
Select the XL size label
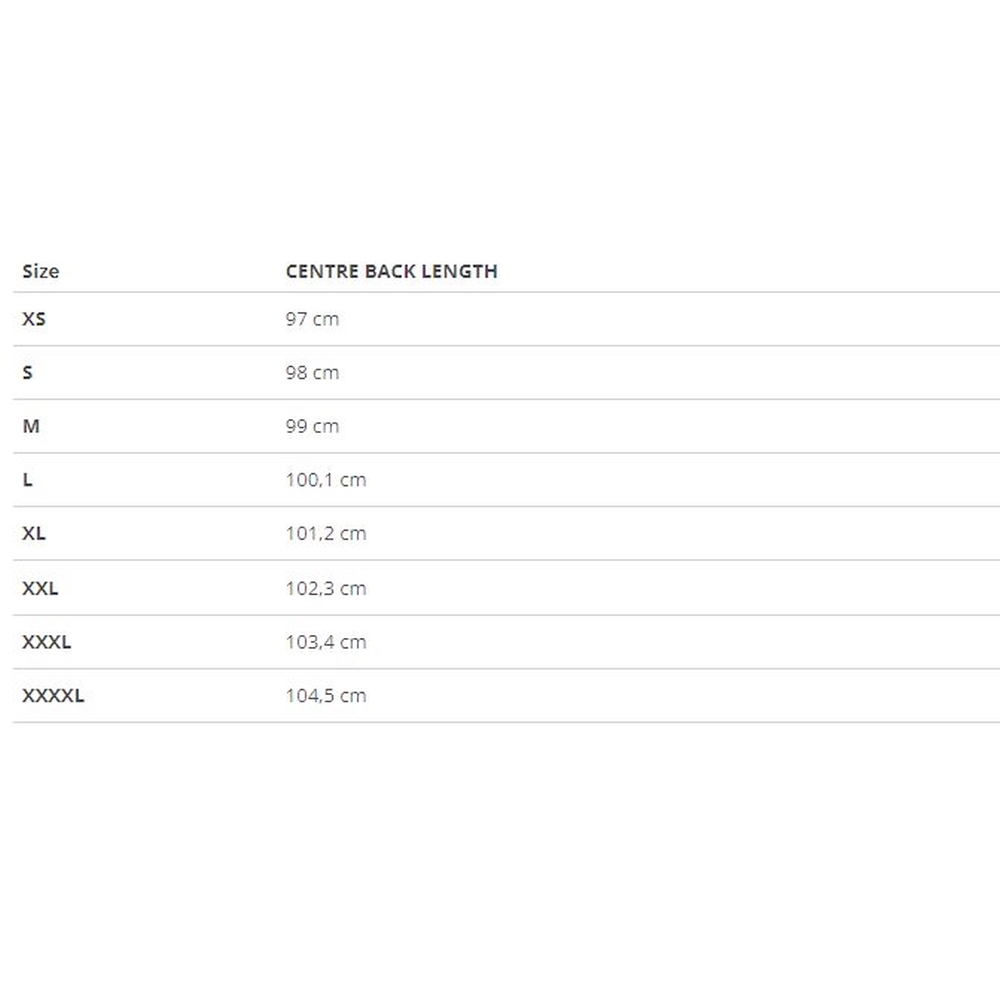pos(34,533)
